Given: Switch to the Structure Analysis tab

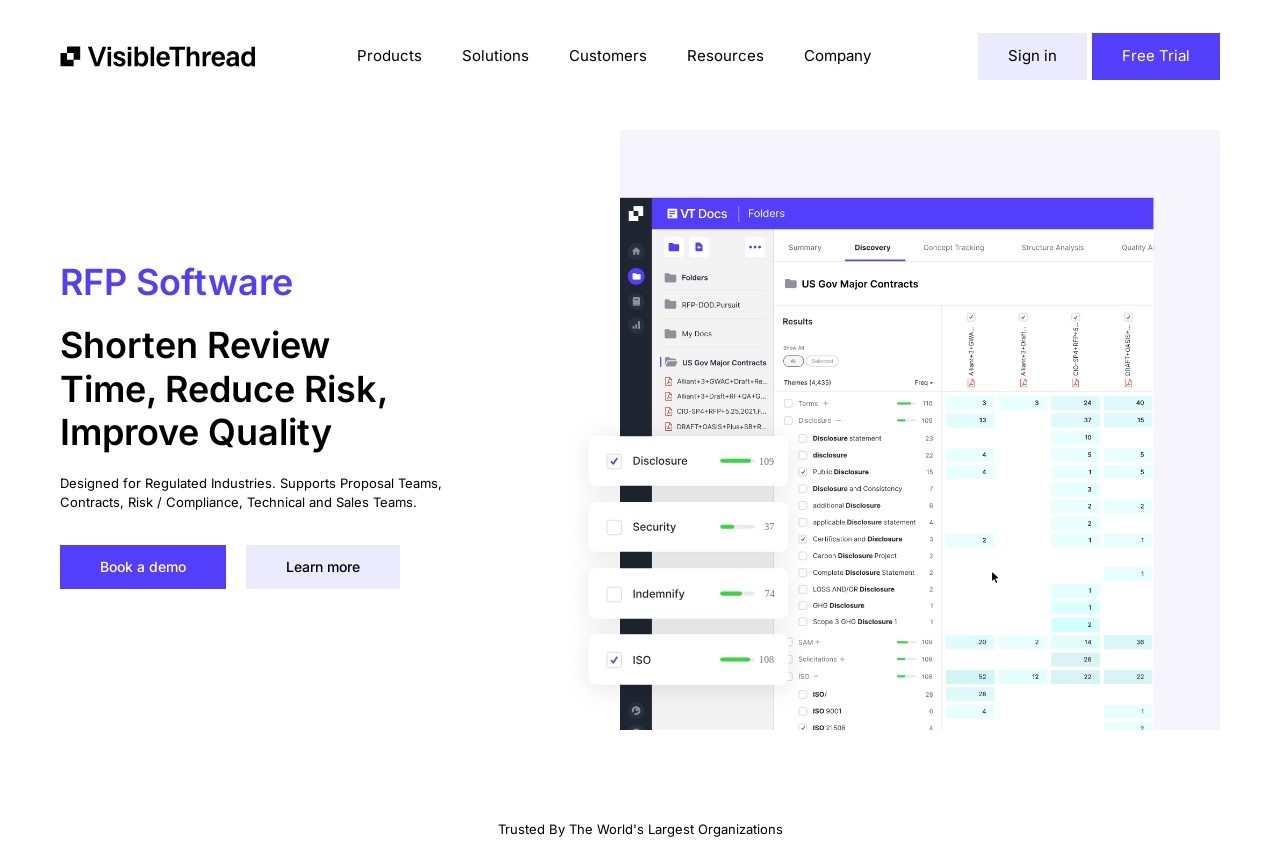Looking at the screenshot, I should coord(1052,247).
